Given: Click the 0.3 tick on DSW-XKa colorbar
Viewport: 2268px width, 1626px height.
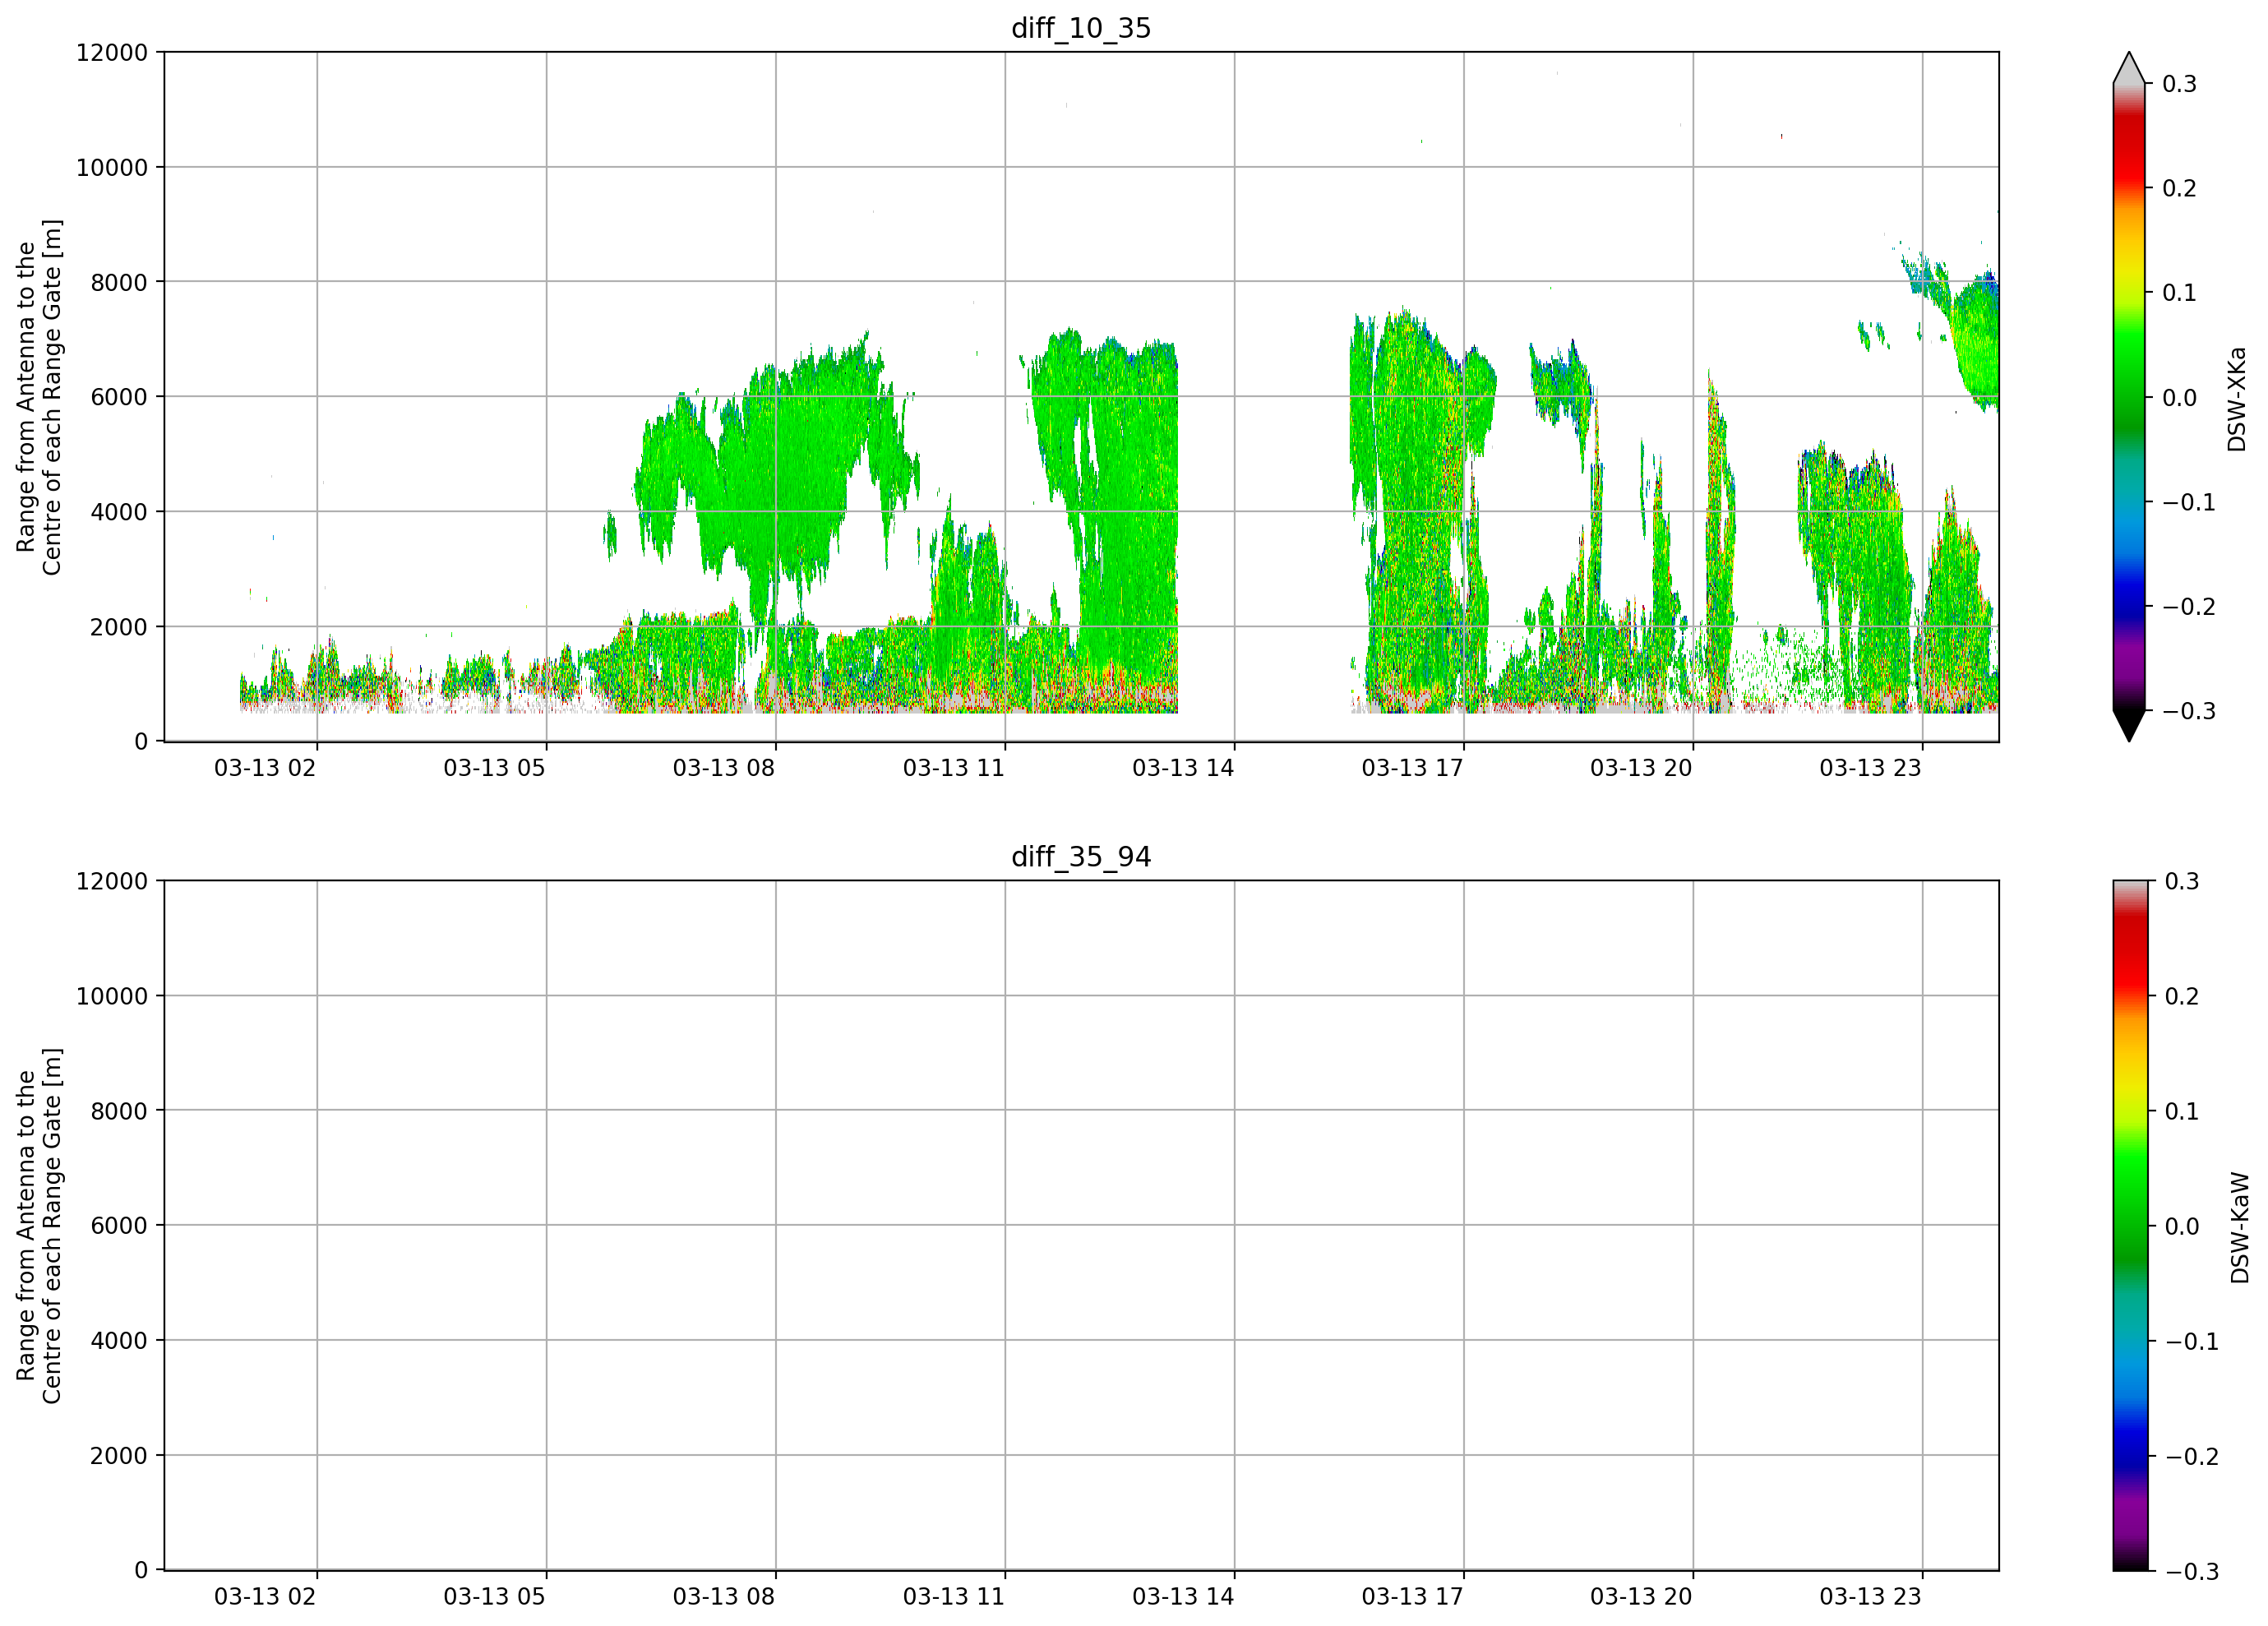Looking at the screenshot, I should tap(2179, 84).
